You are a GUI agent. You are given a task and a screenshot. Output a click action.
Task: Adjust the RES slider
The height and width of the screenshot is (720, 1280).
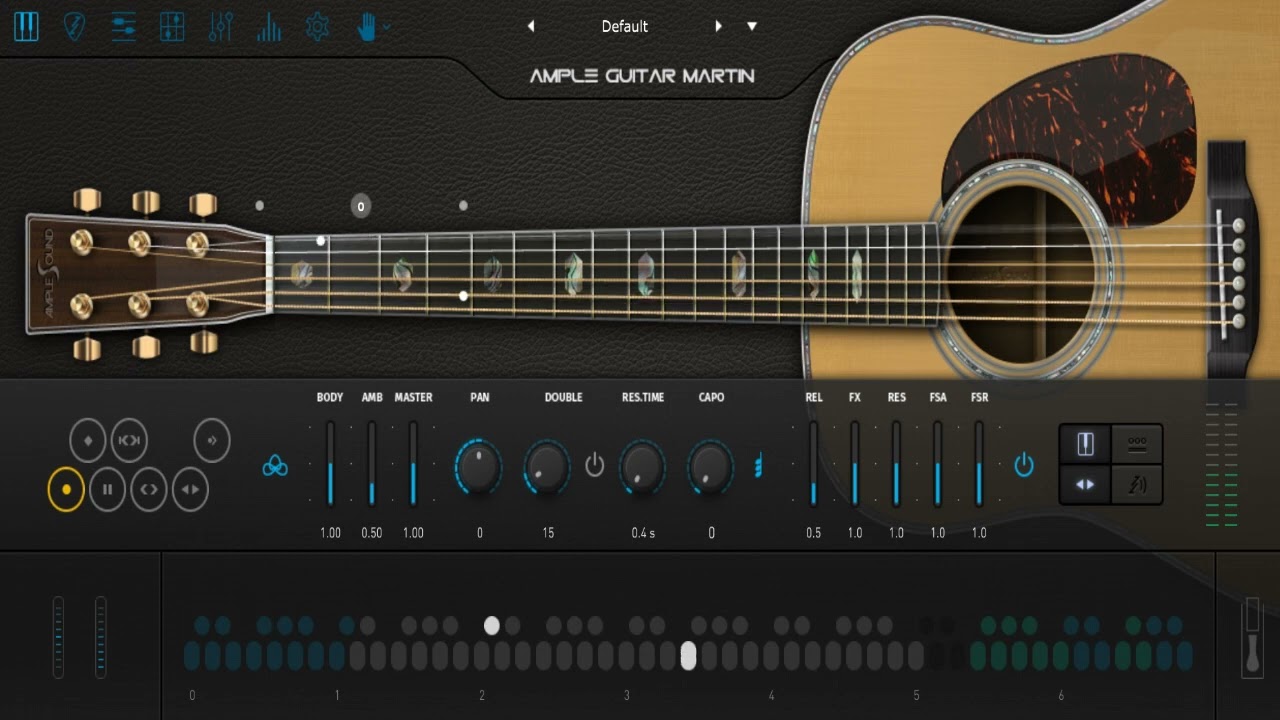(x=896, y=463)
